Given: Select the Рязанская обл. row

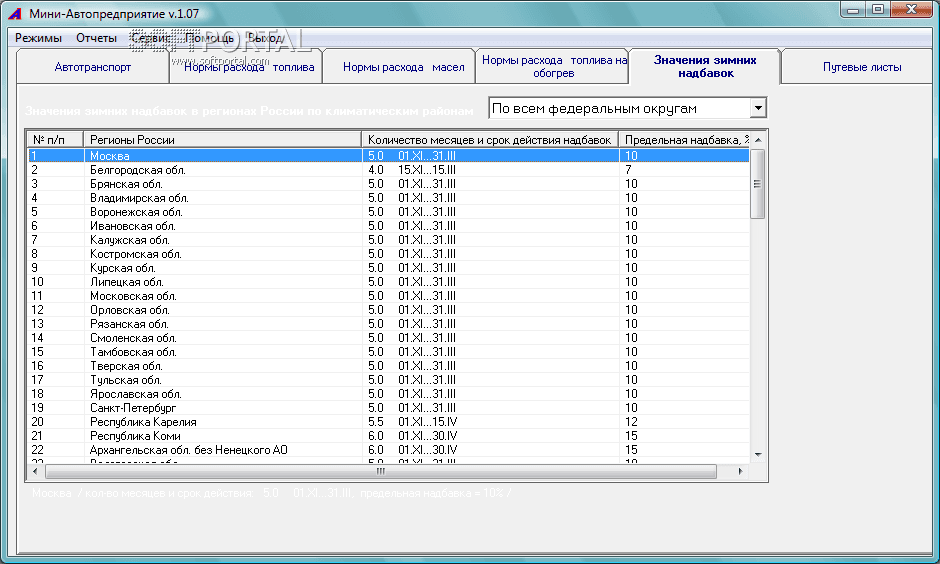Looking at the screenshot, I should (x=388, y=324).
